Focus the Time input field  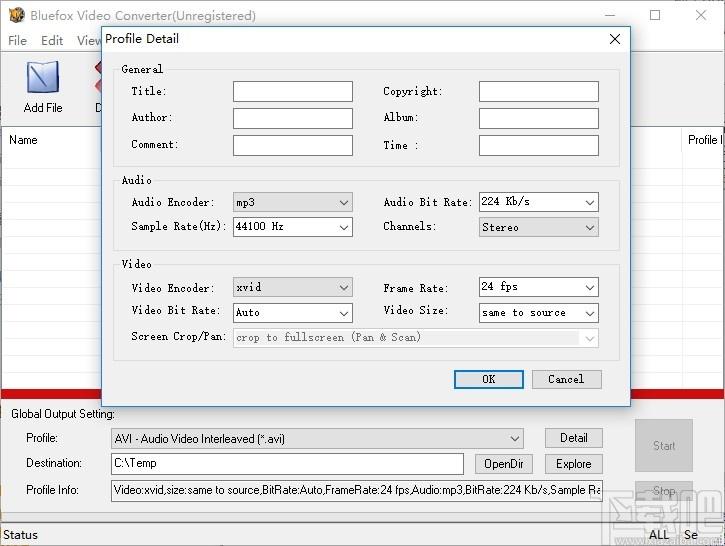[539, 145]
